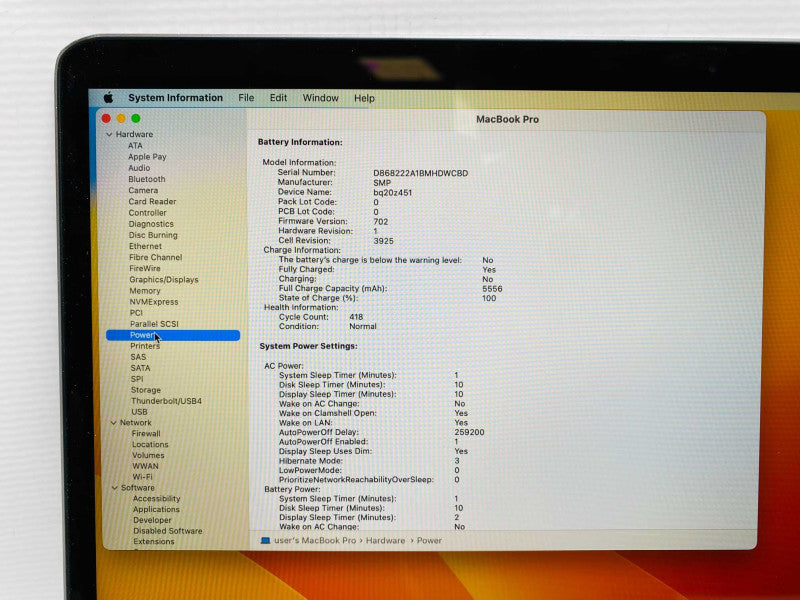Select Disc Burning in the sidebar
The image size is (800, 600).
[153, 235]
